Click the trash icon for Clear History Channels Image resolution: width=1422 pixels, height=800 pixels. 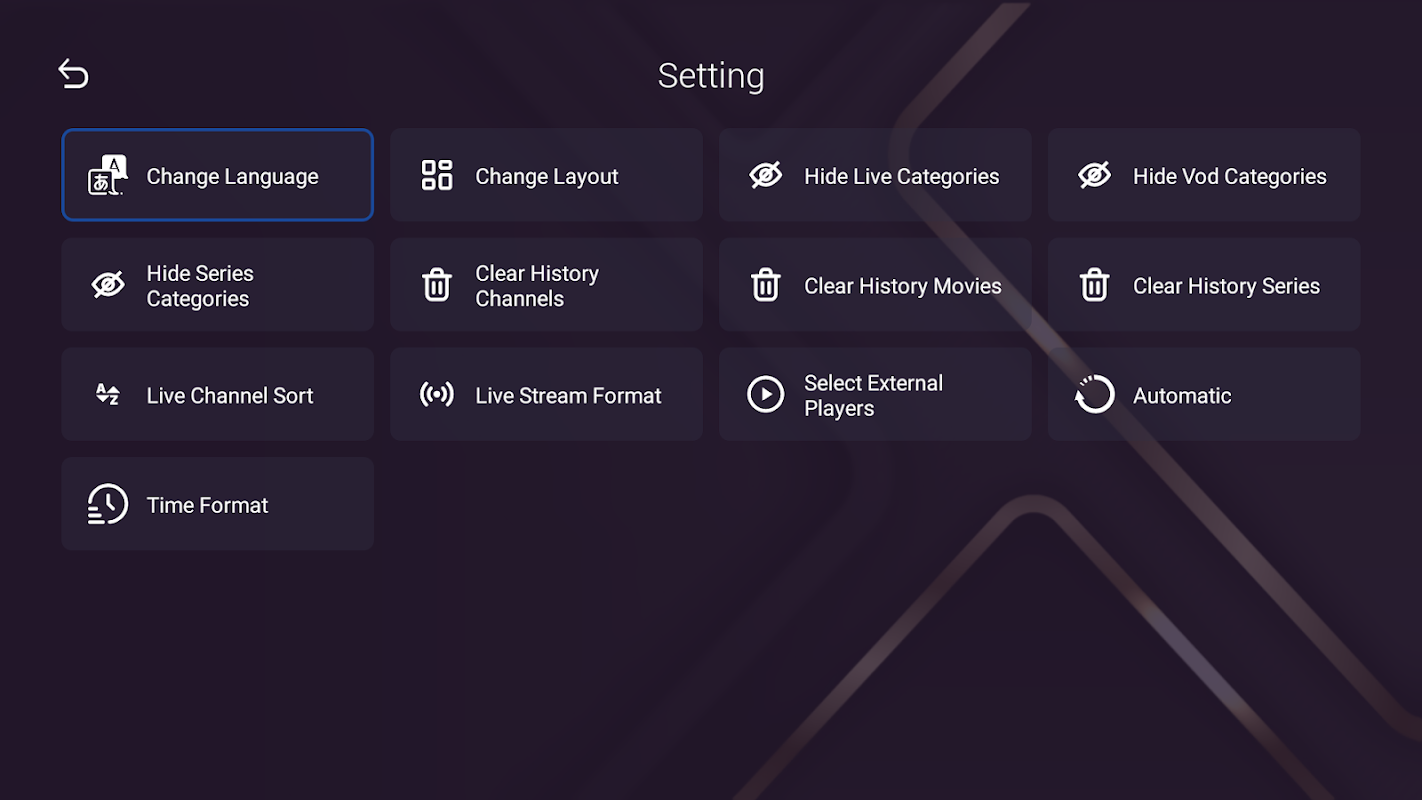(437, 285)
